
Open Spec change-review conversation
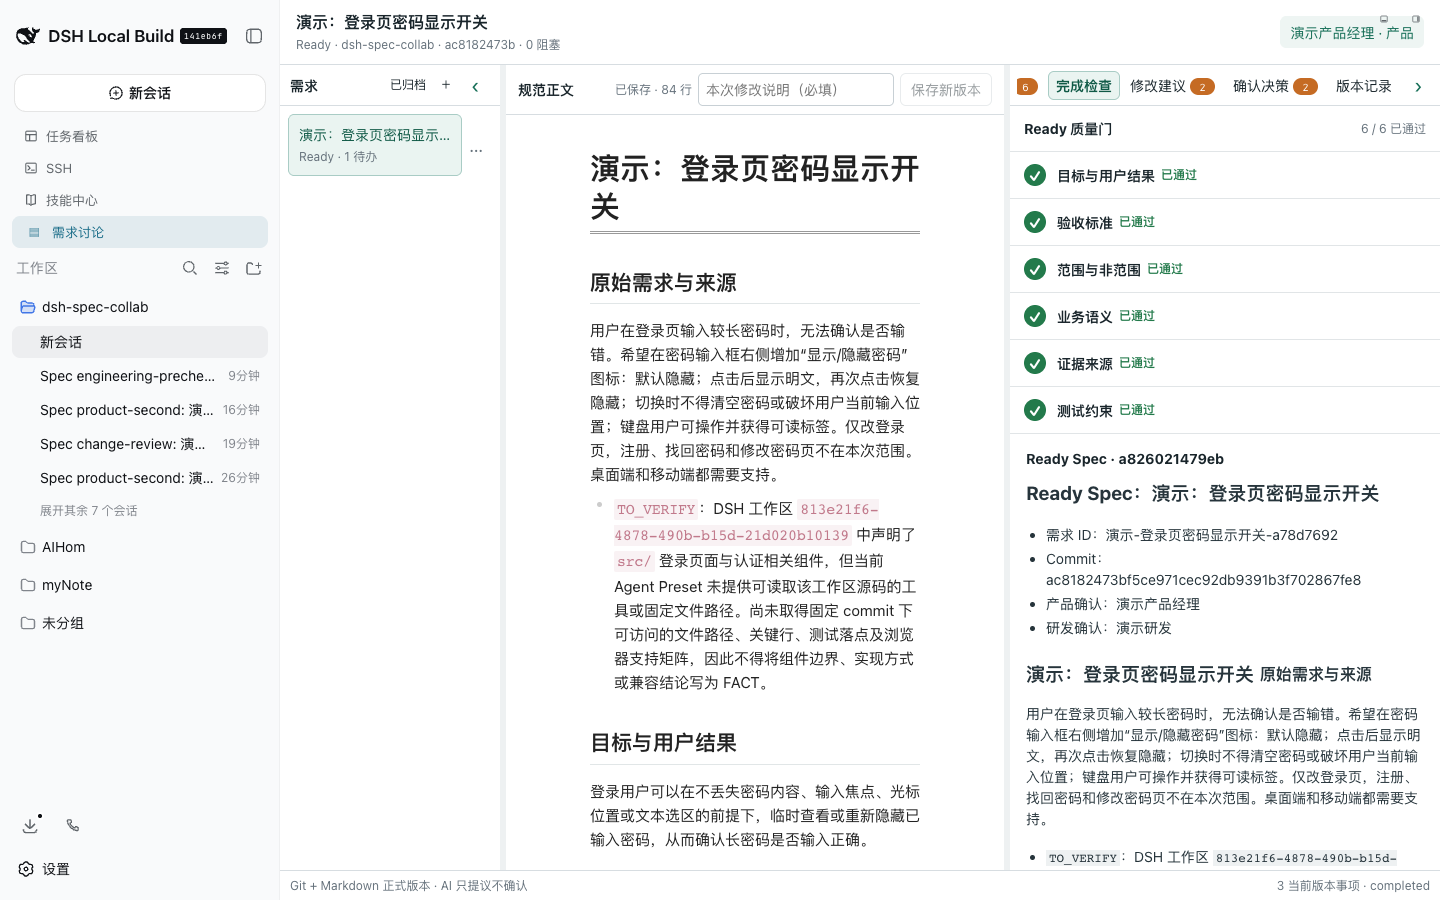tap(140, 444)
